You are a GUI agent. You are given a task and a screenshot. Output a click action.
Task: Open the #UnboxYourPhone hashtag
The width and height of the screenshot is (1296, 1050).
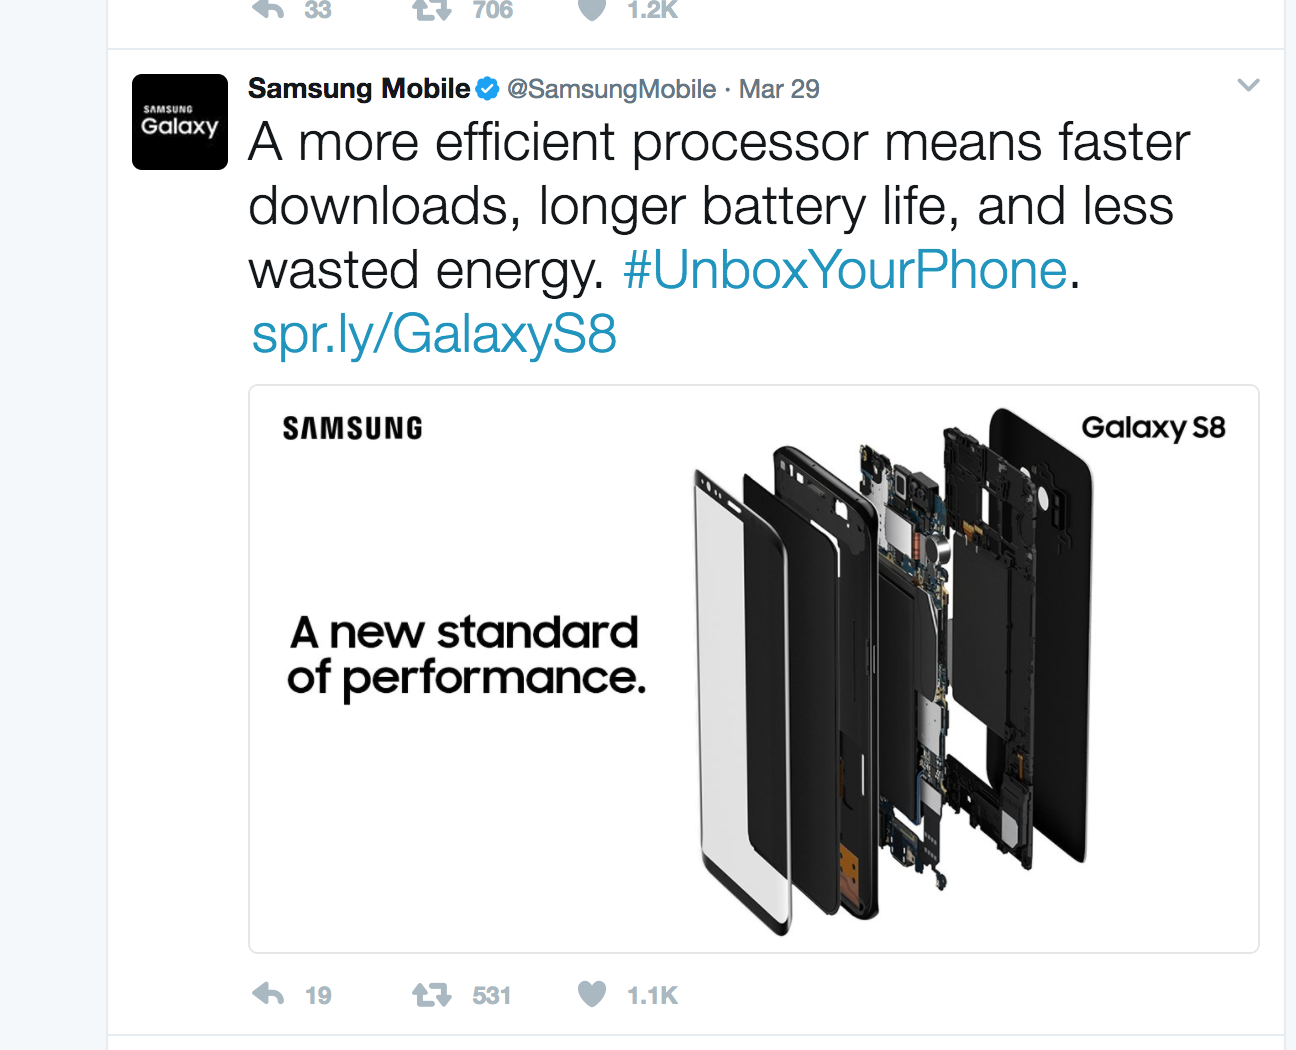pos(845,269)
